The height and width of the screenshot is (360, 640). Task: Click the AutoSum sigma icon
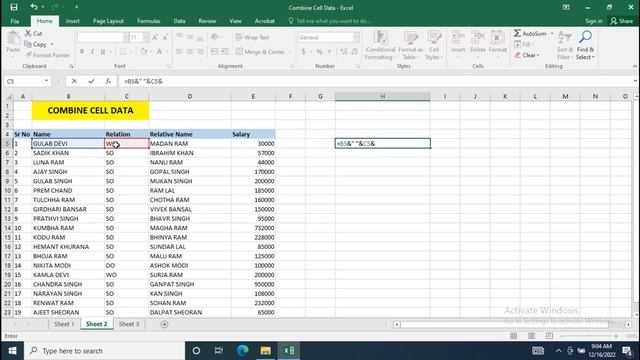518,33
